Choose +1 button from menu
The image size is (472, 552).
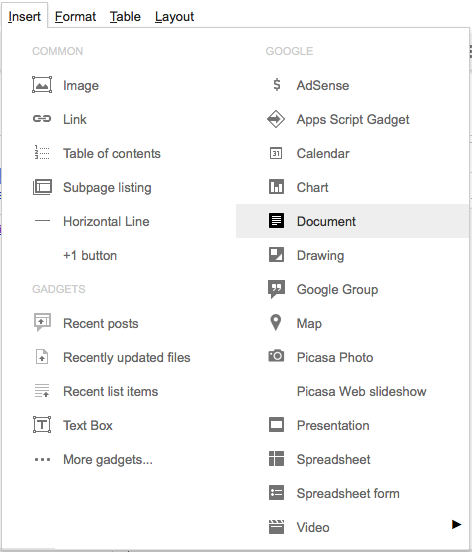coord(90,256)
